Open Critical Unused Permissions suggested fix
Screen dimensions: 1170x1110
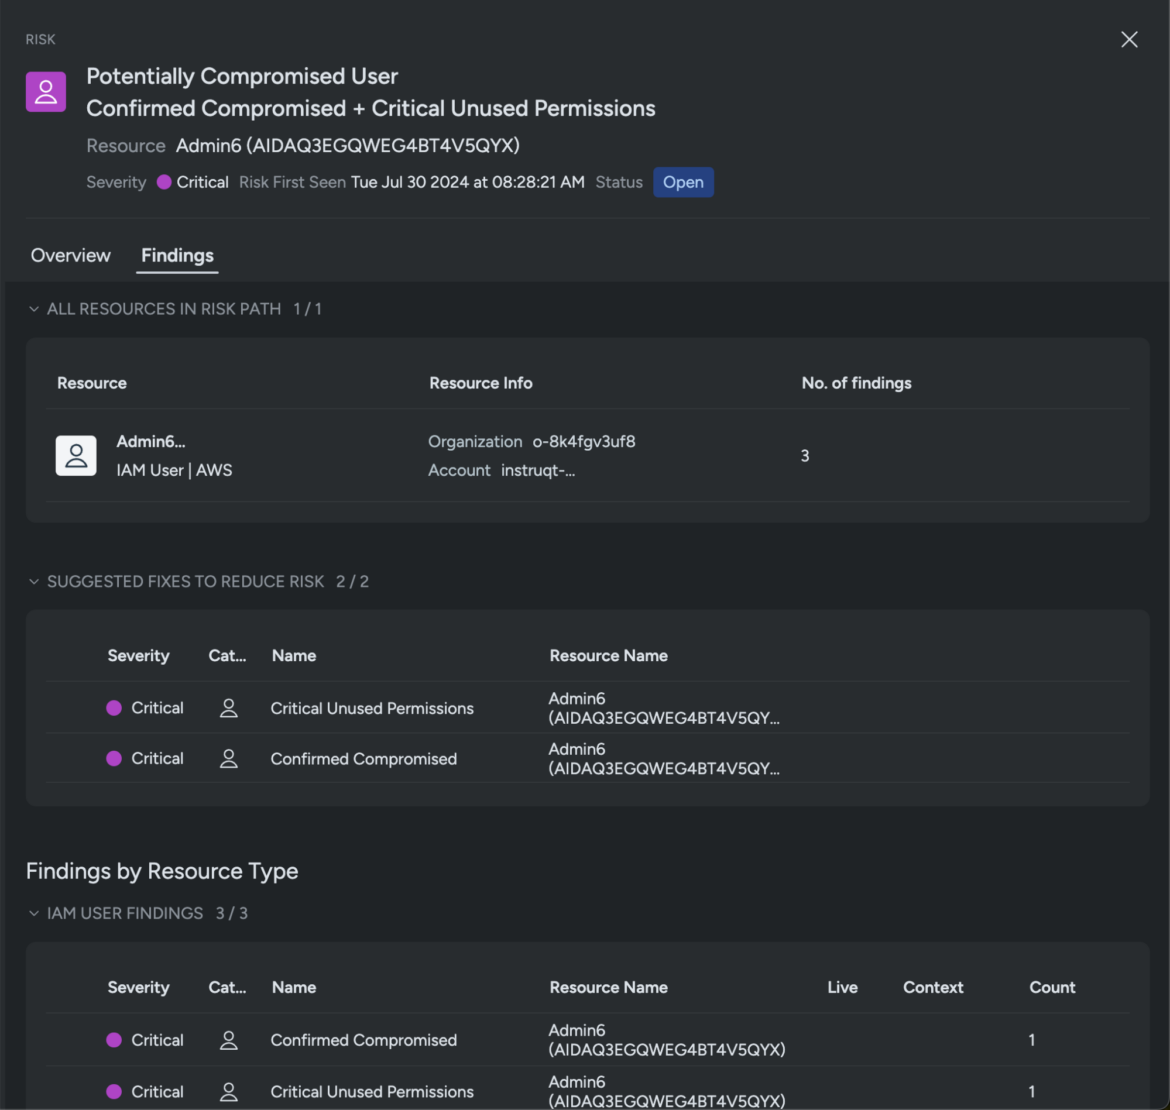pyautogui.click(x=372, y=708)
